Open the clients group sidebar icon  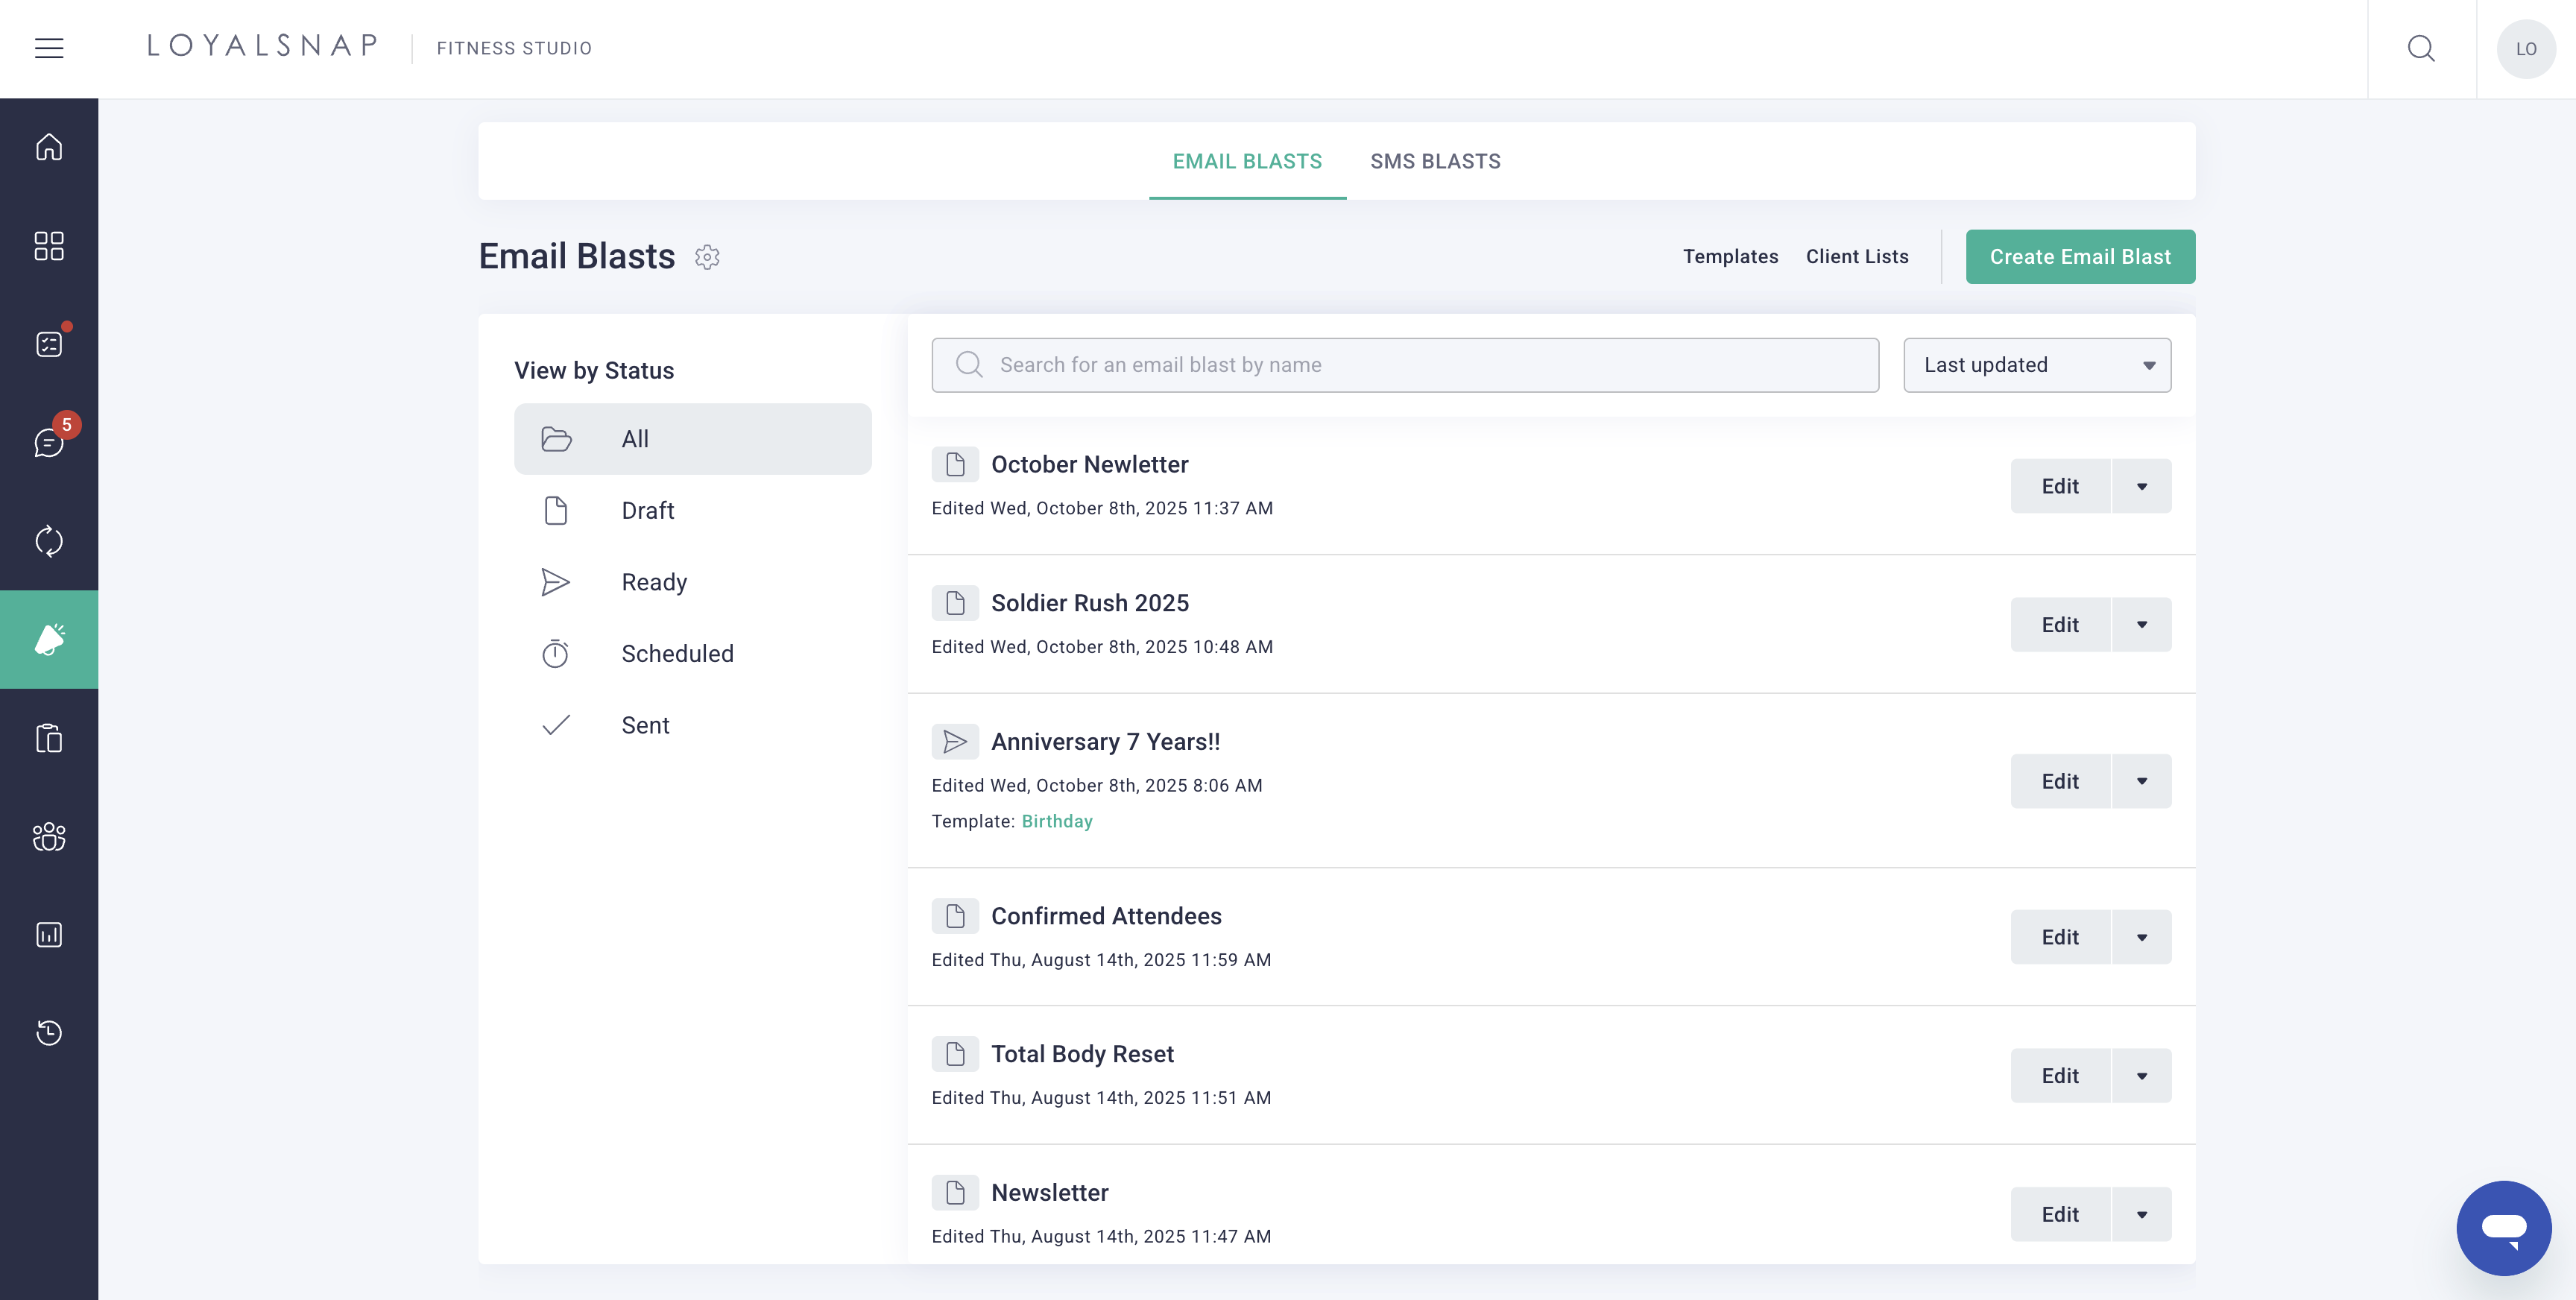49,837
